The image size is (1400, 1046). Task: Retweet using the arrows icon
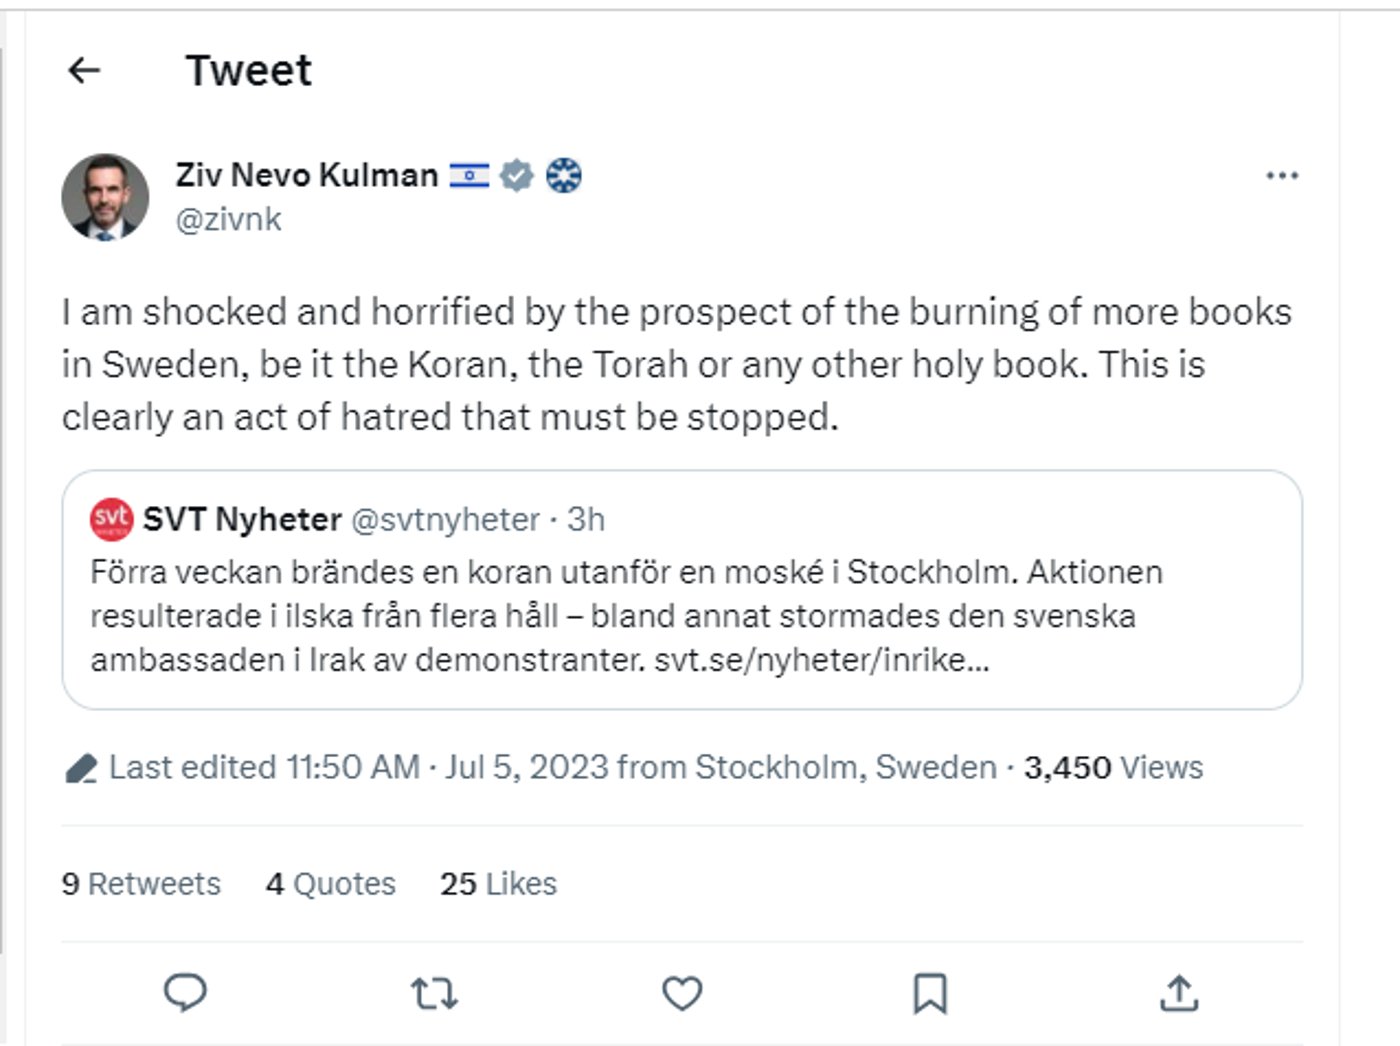coord(434,993)
